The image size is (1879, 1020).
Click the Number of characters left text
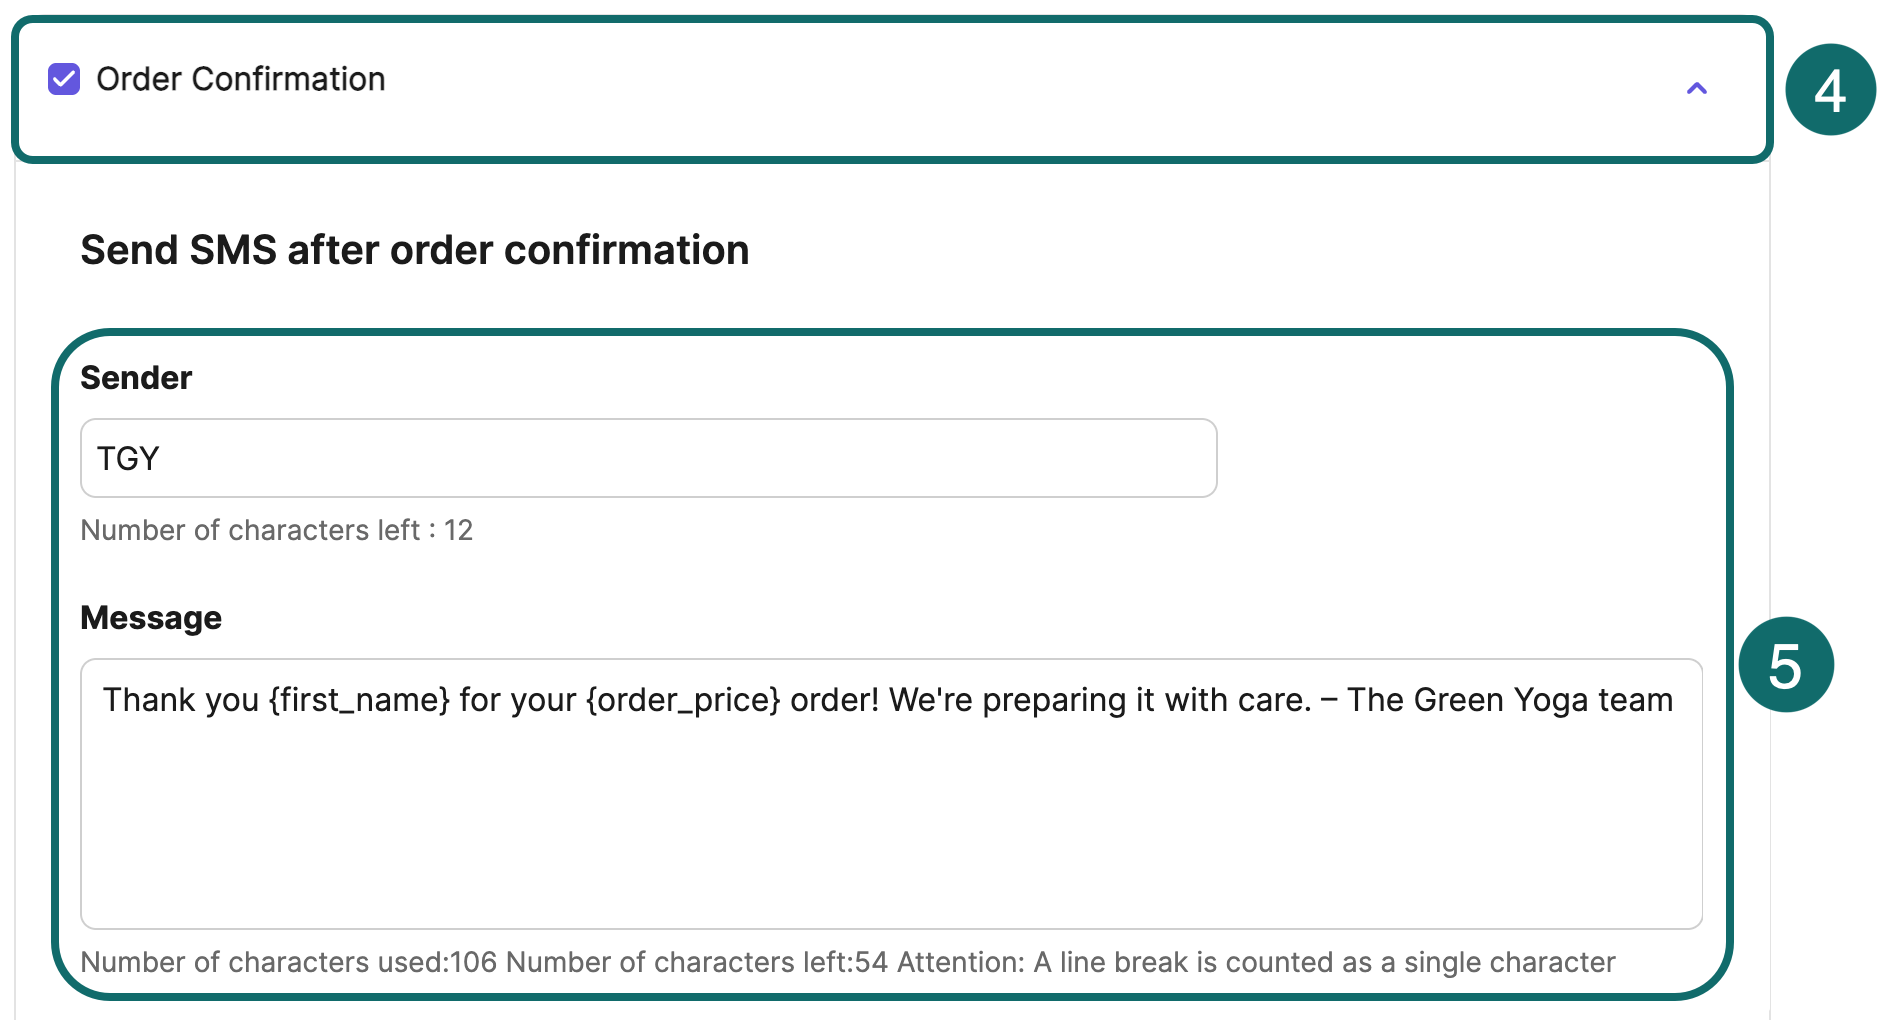tap(277, 530)
